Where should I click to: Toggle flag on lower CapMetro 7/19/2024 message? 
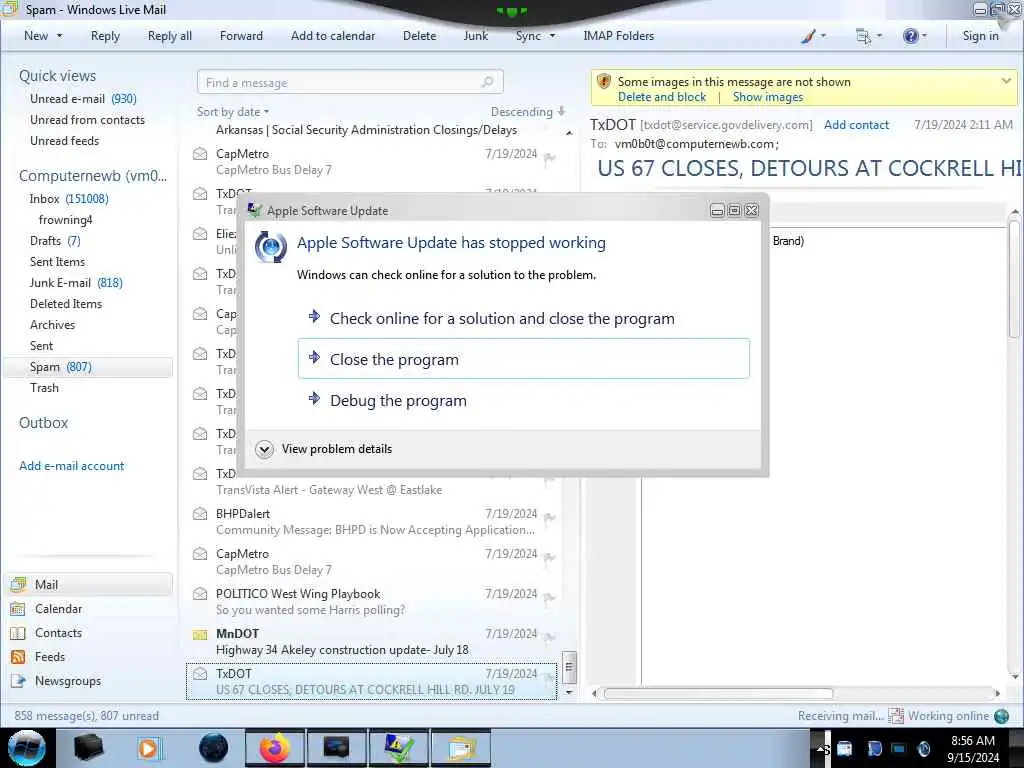click(550, 558)
